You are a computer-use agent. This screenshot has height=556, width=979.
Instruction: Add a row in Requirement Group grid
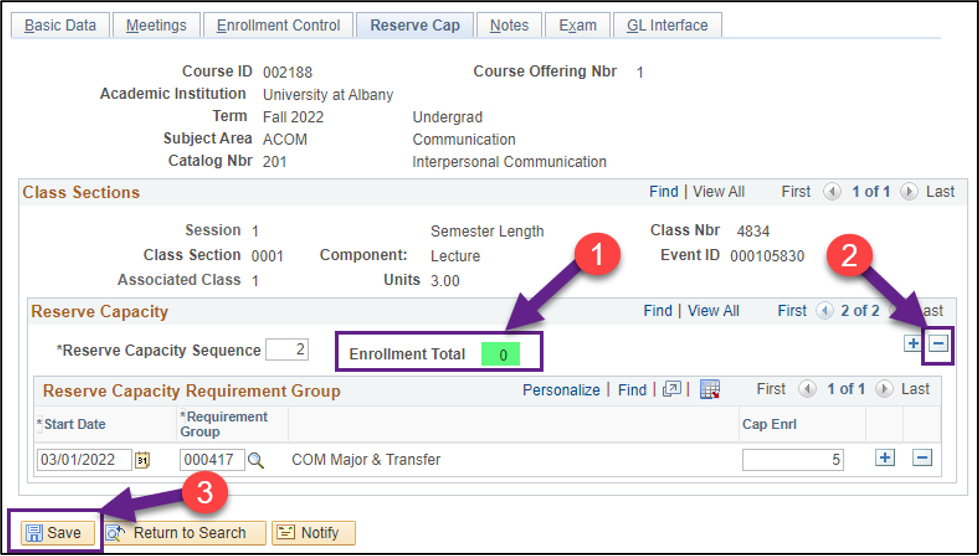point(884,458)
